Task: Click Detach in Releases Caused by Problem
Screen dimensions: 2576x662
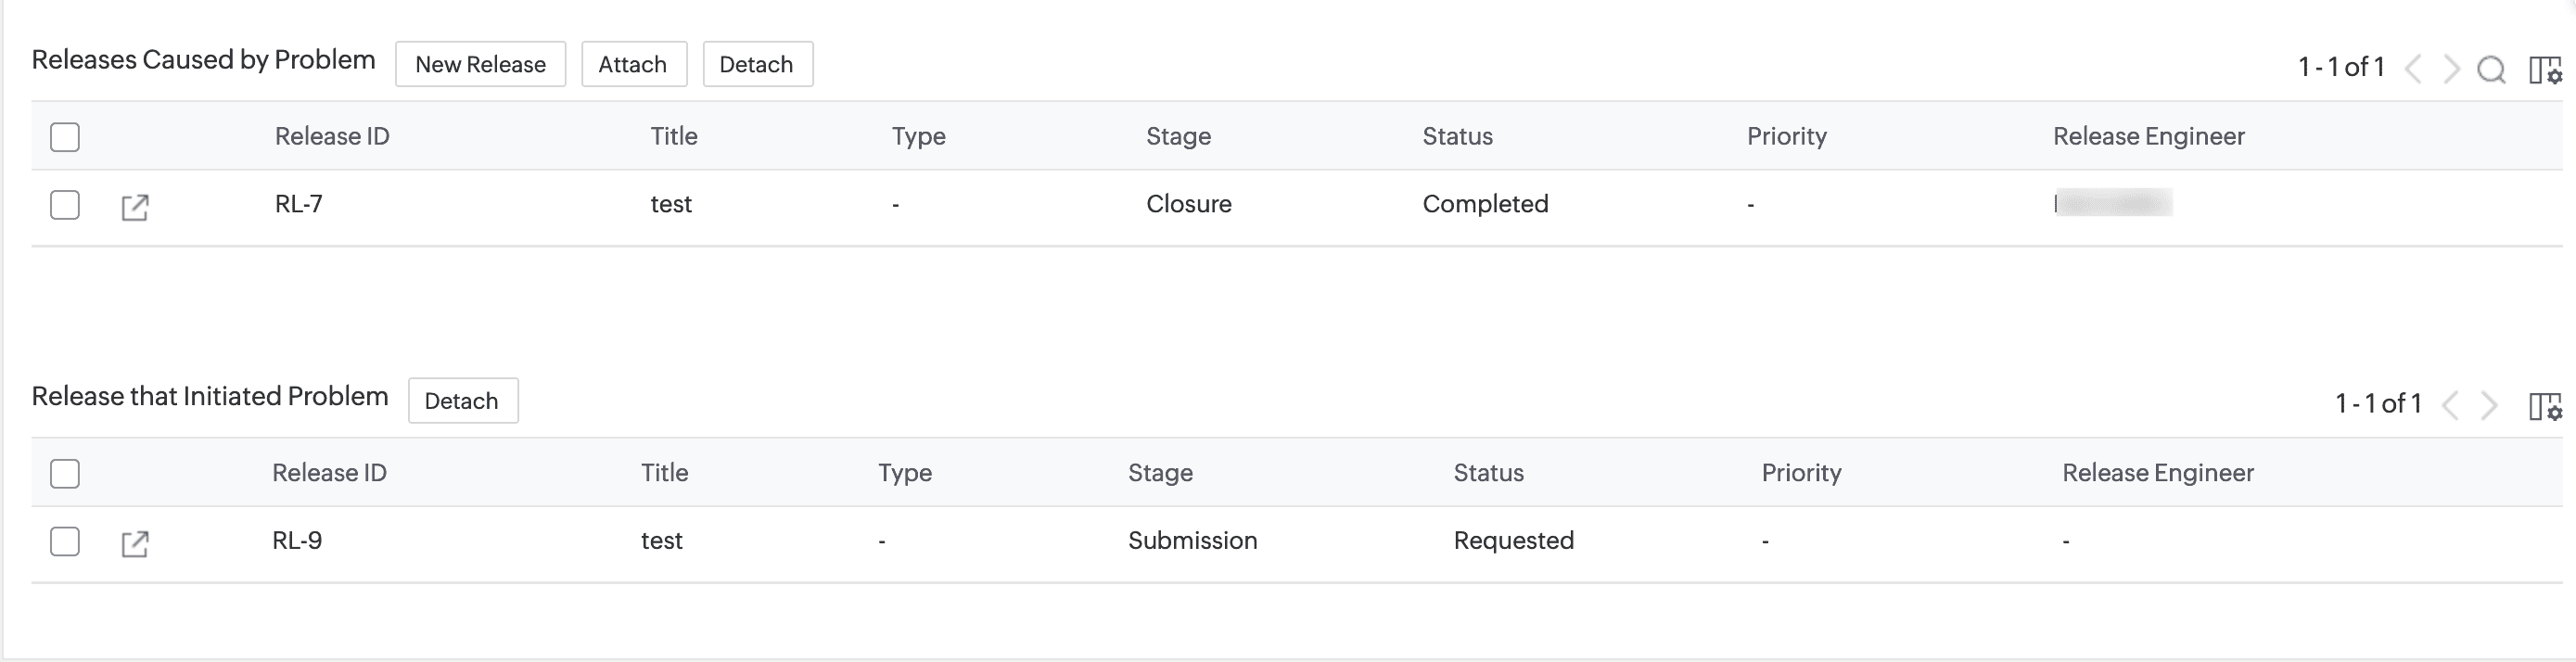Action: point(756,65)
